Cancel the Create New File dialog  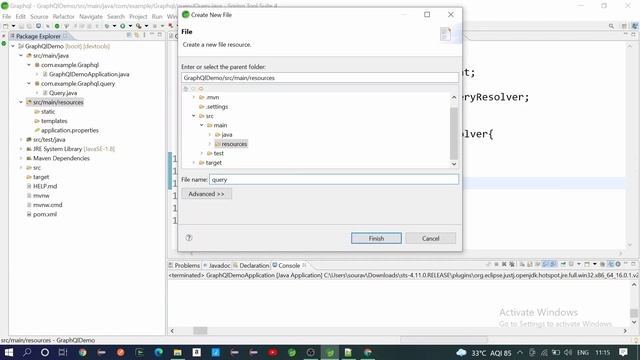[x=431, y=238]
